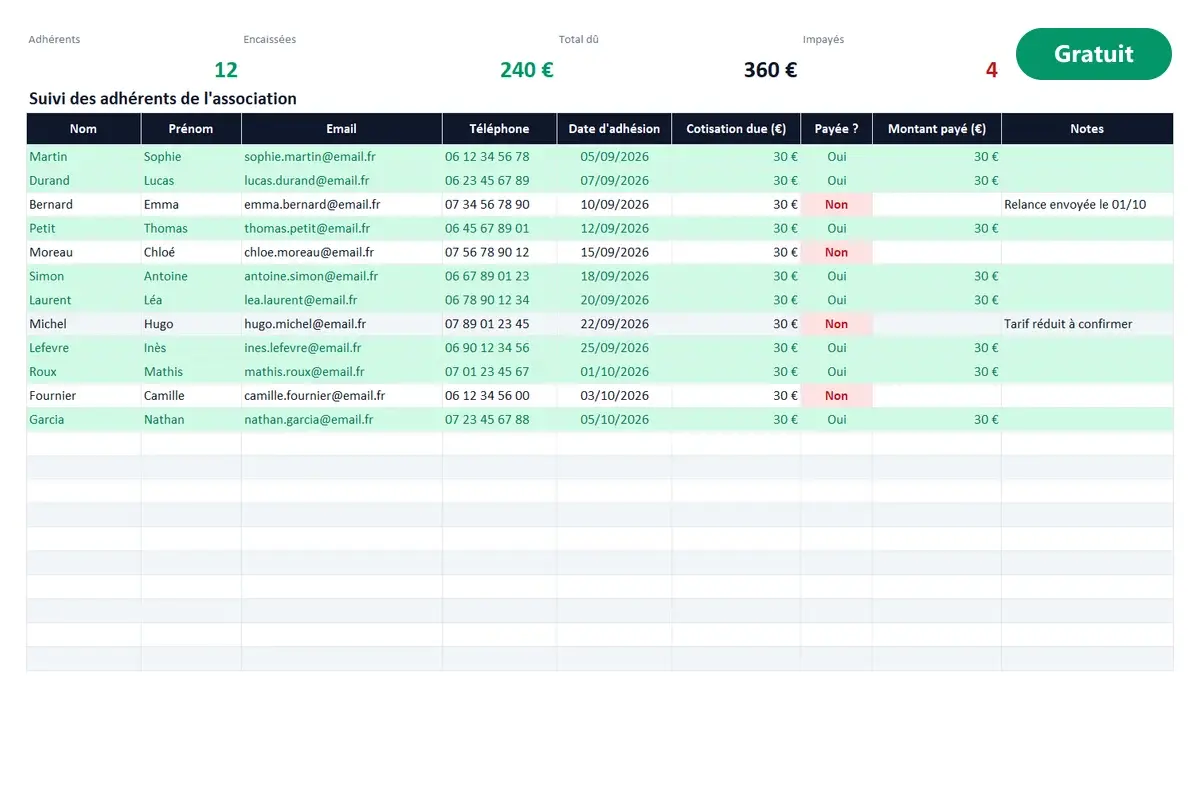Viewport: 1200px width, 800px height.
Task: Select the Non status for Chloé Moreau
Action: [x=837, y=253]
